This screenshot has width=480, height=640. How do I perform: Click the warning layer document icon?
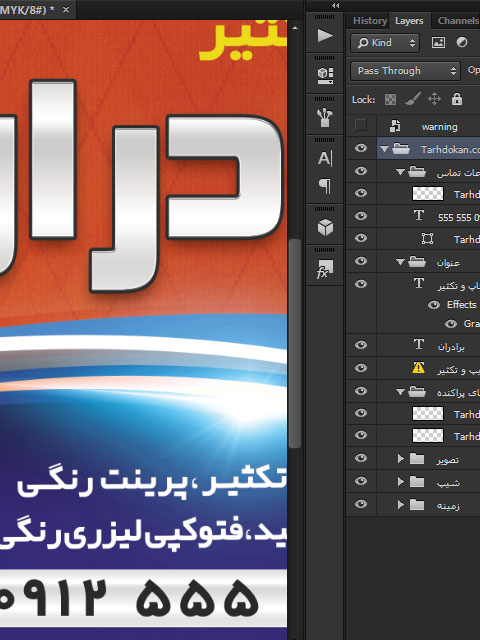point(395,126)
